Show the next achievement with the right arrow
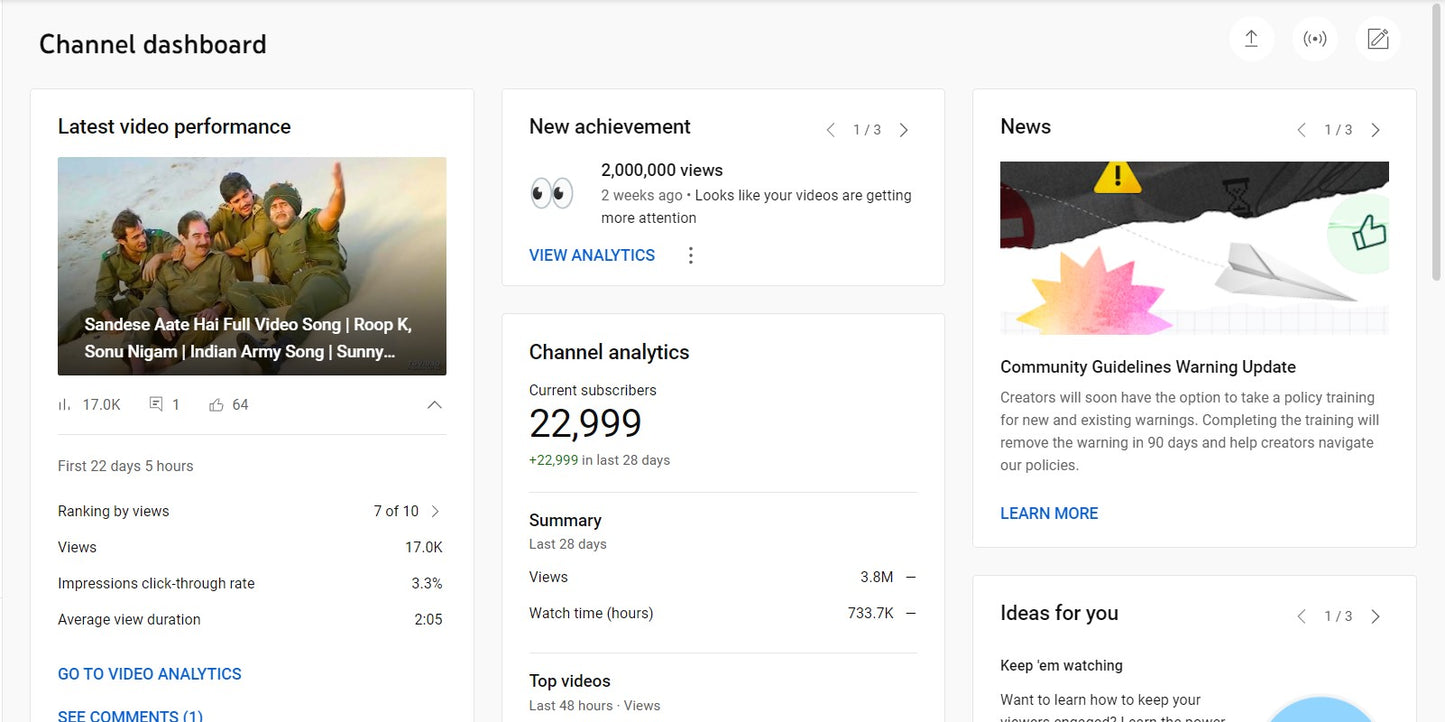Viewport: 1445px width, 722px height. click(x=903, y=129)
